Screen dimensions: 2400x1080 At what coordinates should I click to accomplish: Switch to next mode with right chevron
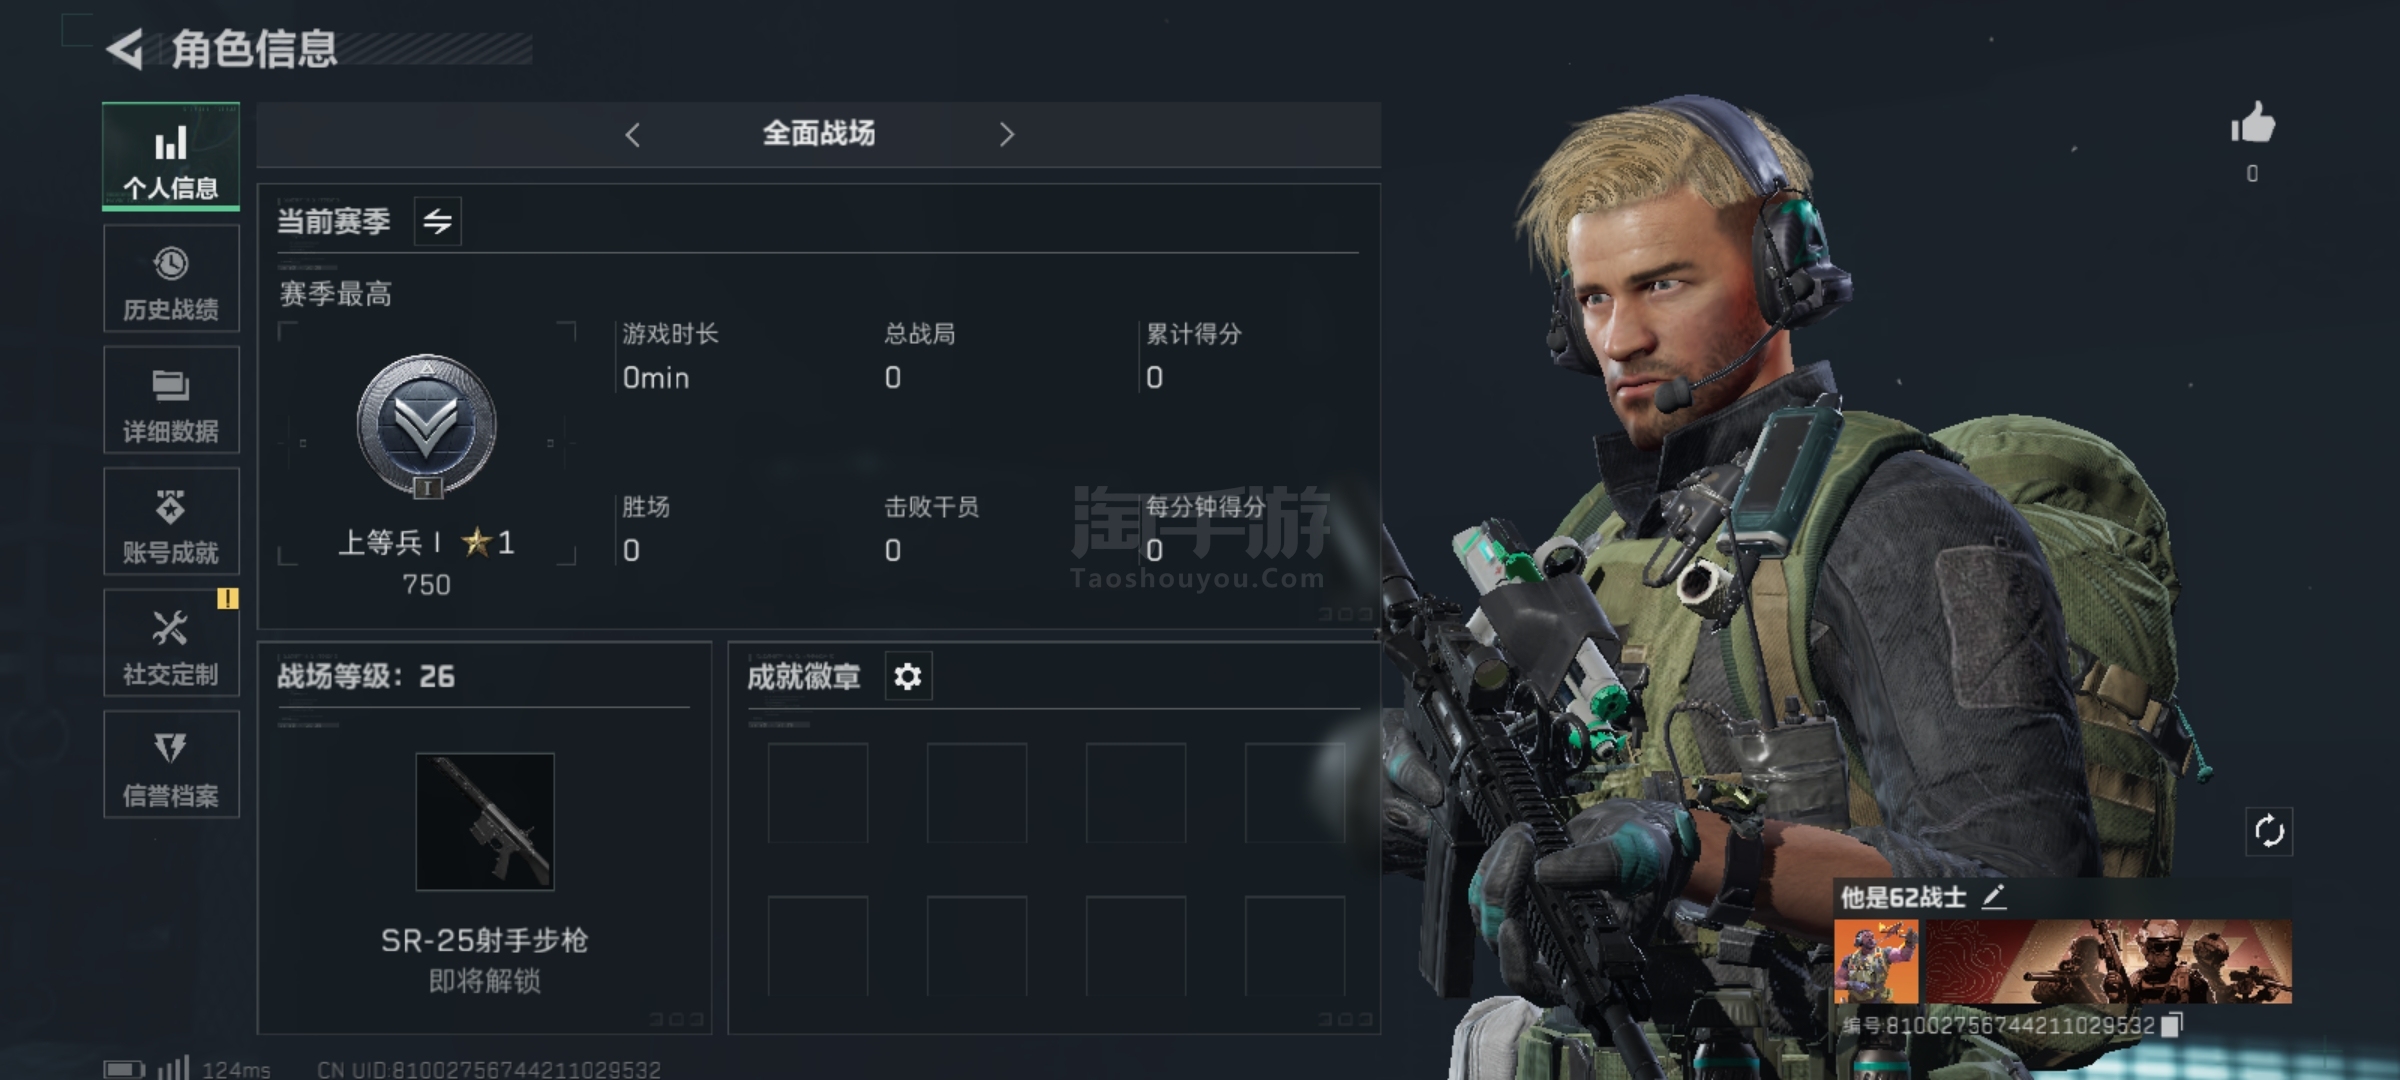click(1006, 134)
